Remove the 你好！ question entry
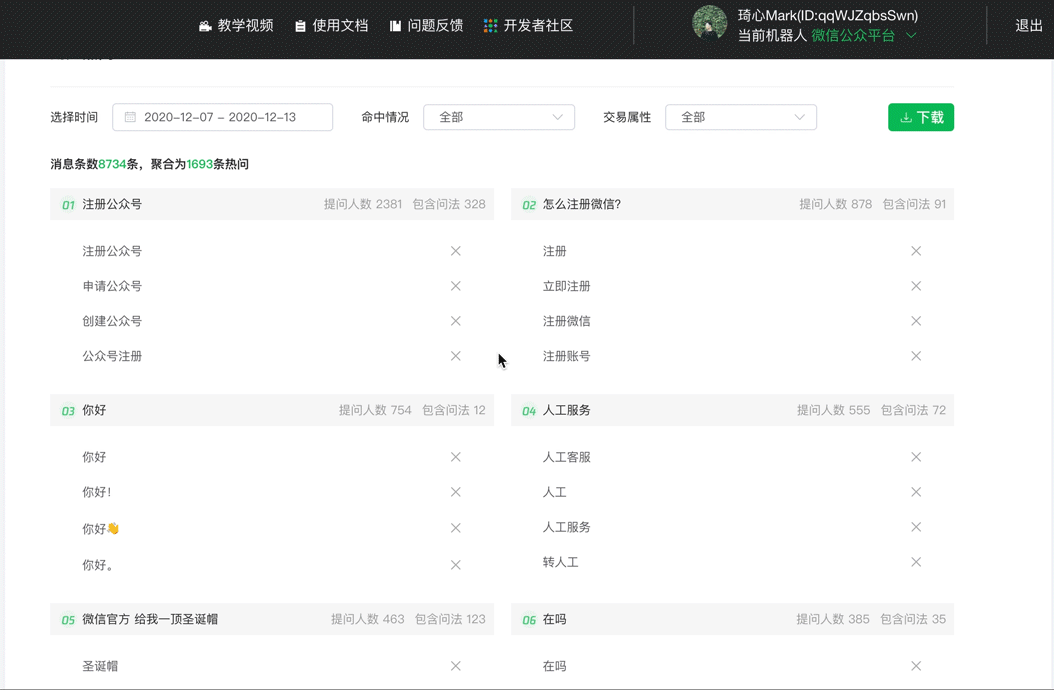The height and width of the screenshot is (690, 1054). 455,492
